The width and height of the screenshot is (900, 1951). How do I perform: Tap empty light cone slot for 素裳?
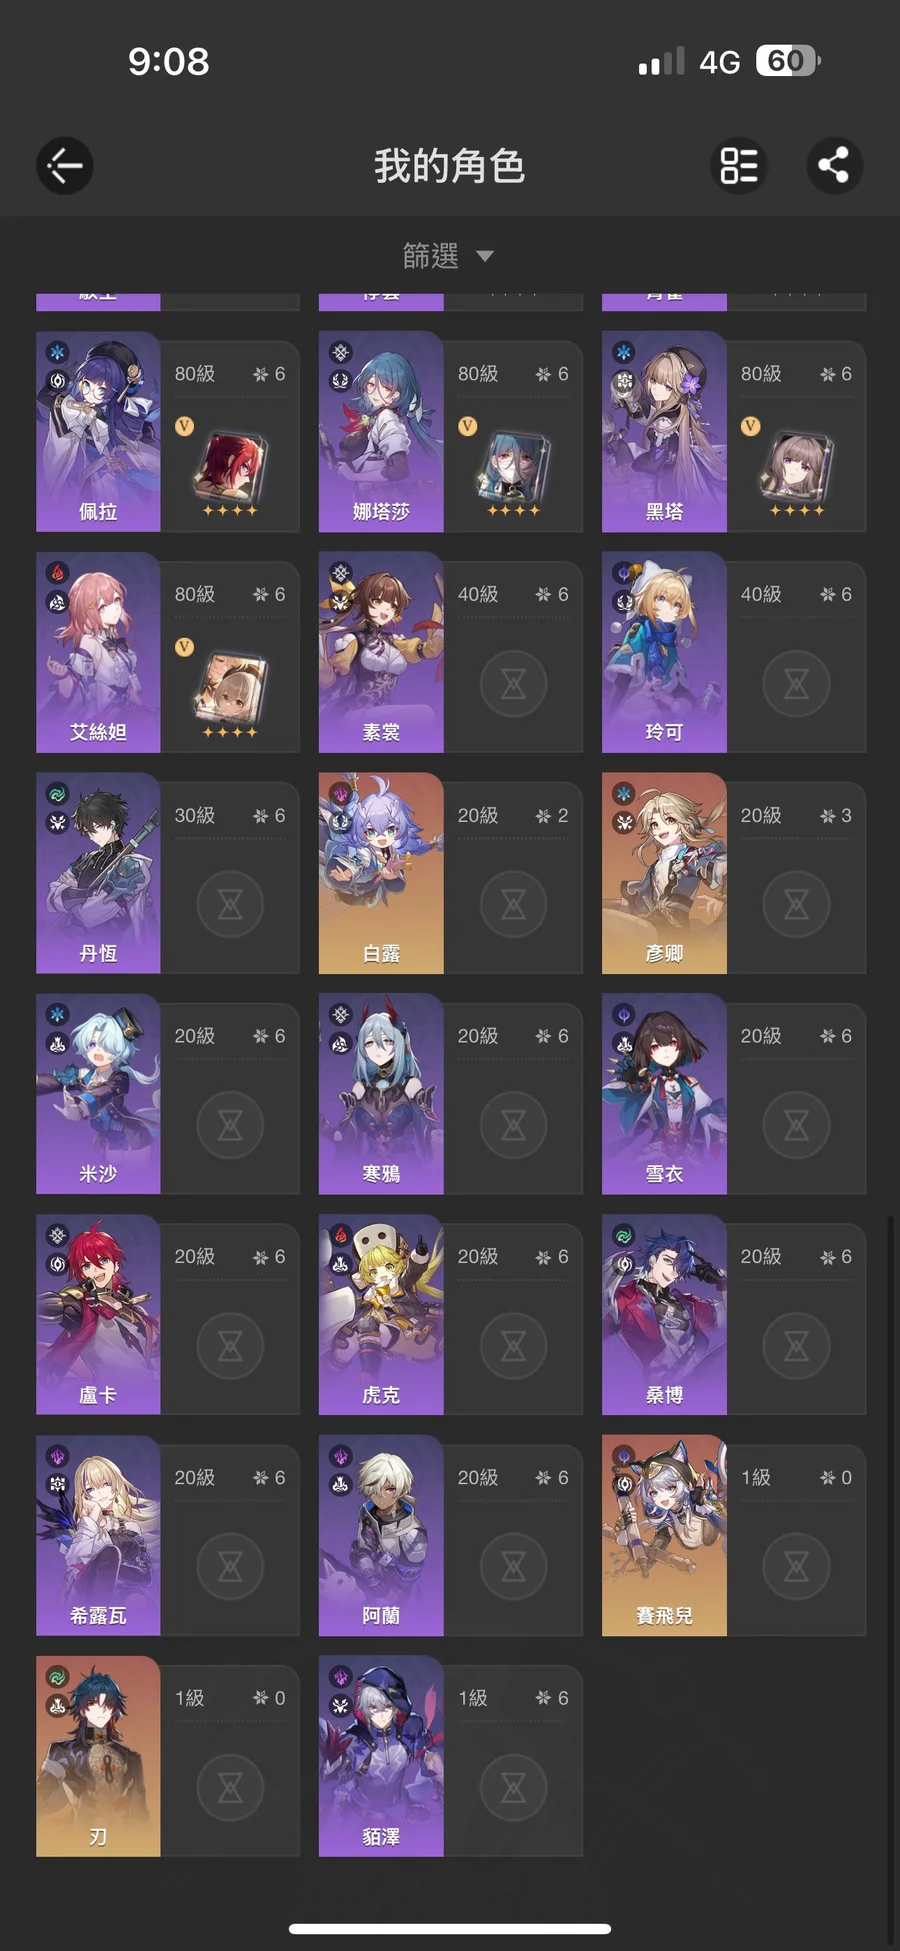pyautogui.click(x=513, y=683)
